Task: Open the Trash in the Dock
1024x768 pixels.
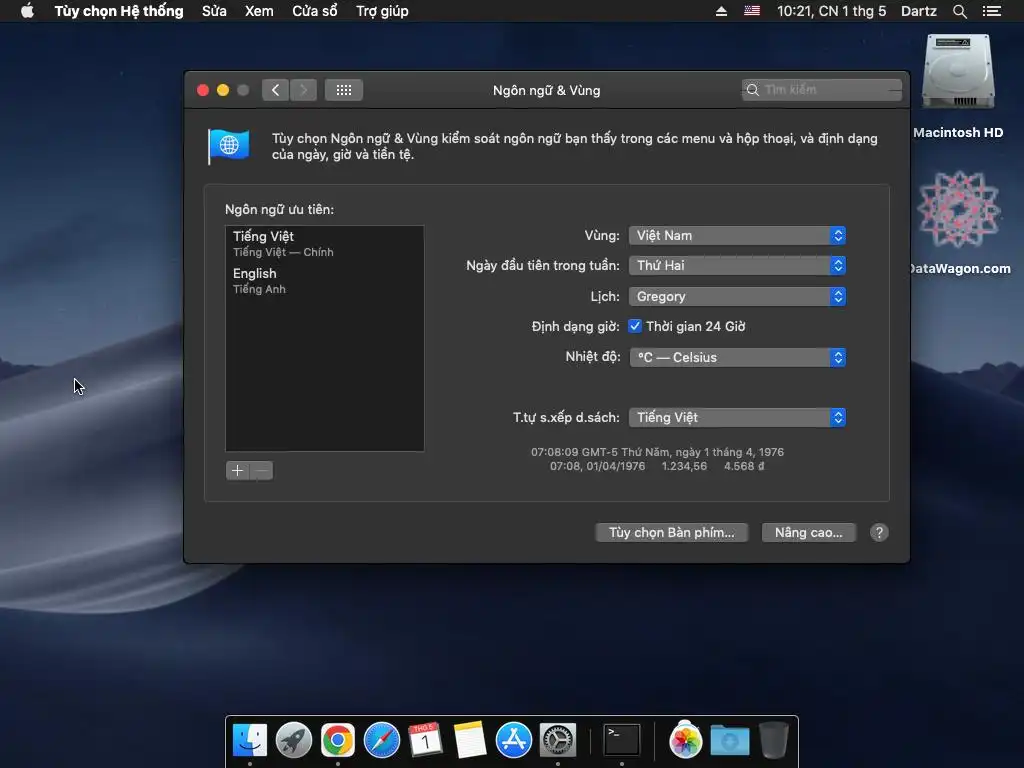Action: coord(774,740)
